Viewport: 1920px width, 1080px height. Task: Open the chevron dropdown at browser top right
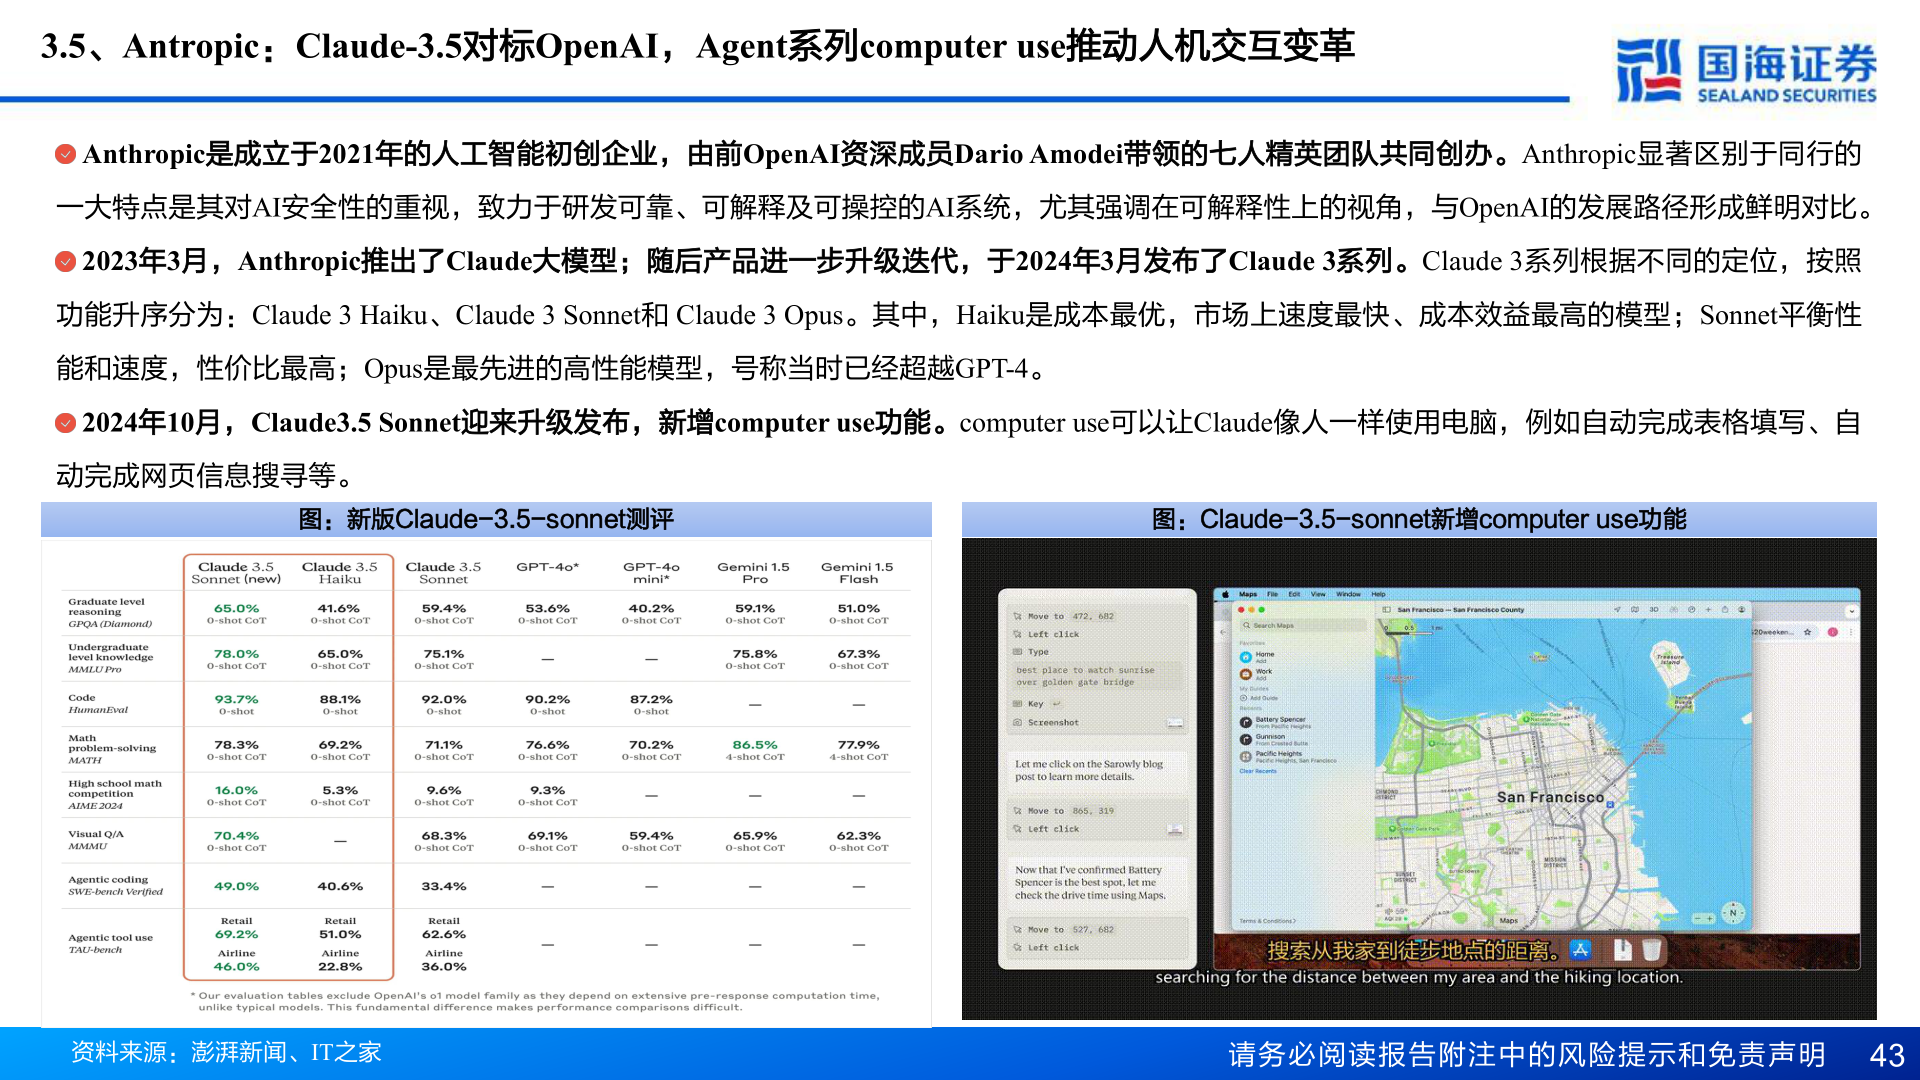coord(1851,611)
